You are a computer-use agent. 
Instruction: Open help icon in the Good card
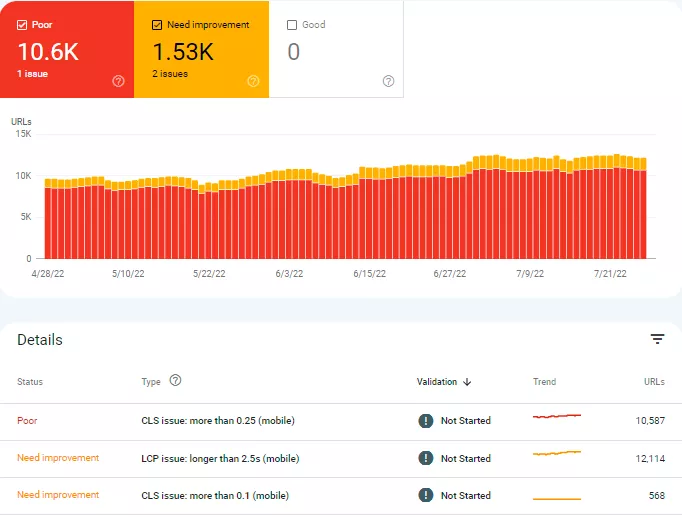pos(388,81)
